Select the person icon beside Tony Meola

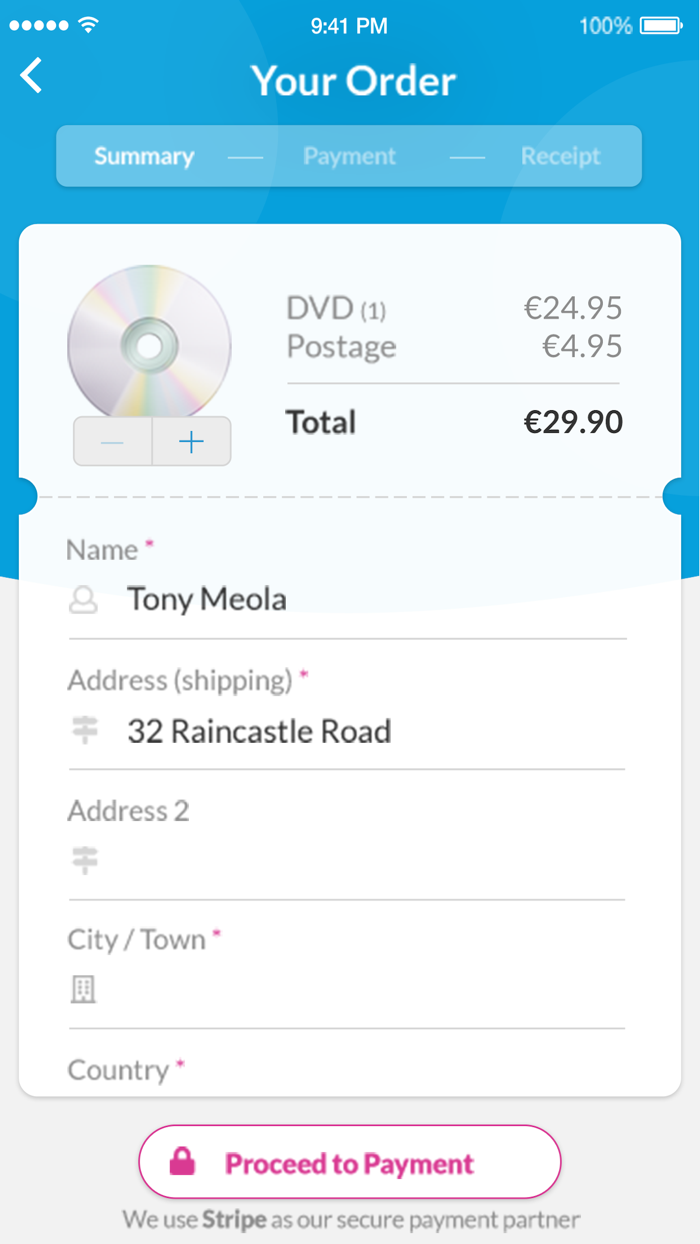coord(85,598)
